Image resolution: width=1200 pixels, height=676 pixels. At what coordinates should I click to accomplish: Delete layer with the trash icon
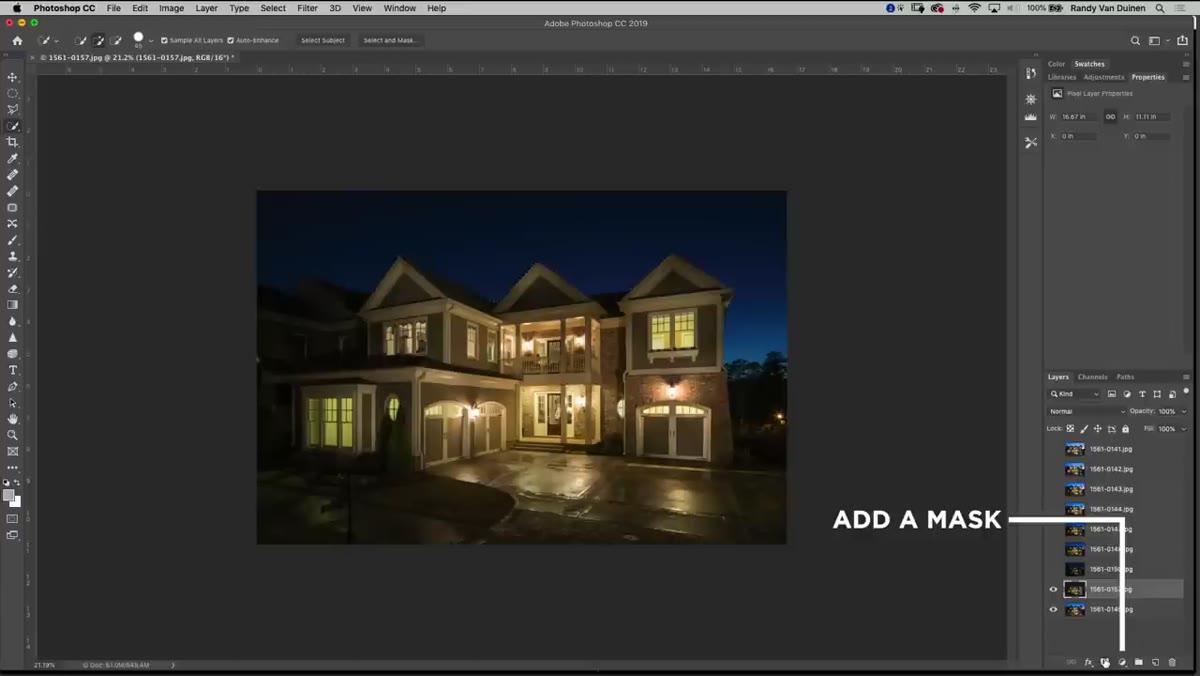(1172, 662)
